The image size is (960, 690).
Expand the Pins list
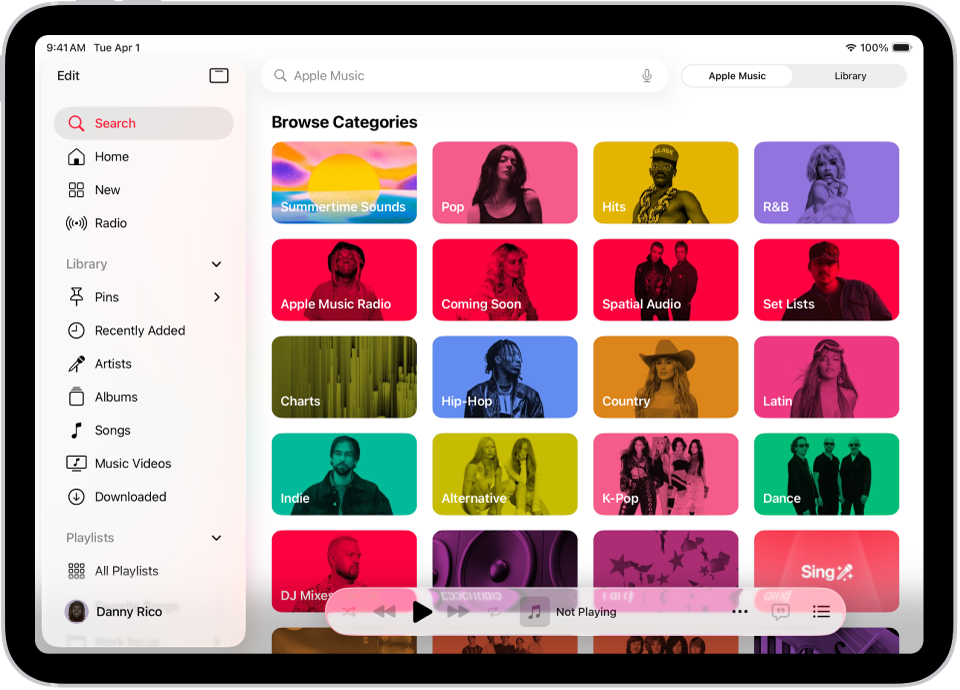(216, 297)
